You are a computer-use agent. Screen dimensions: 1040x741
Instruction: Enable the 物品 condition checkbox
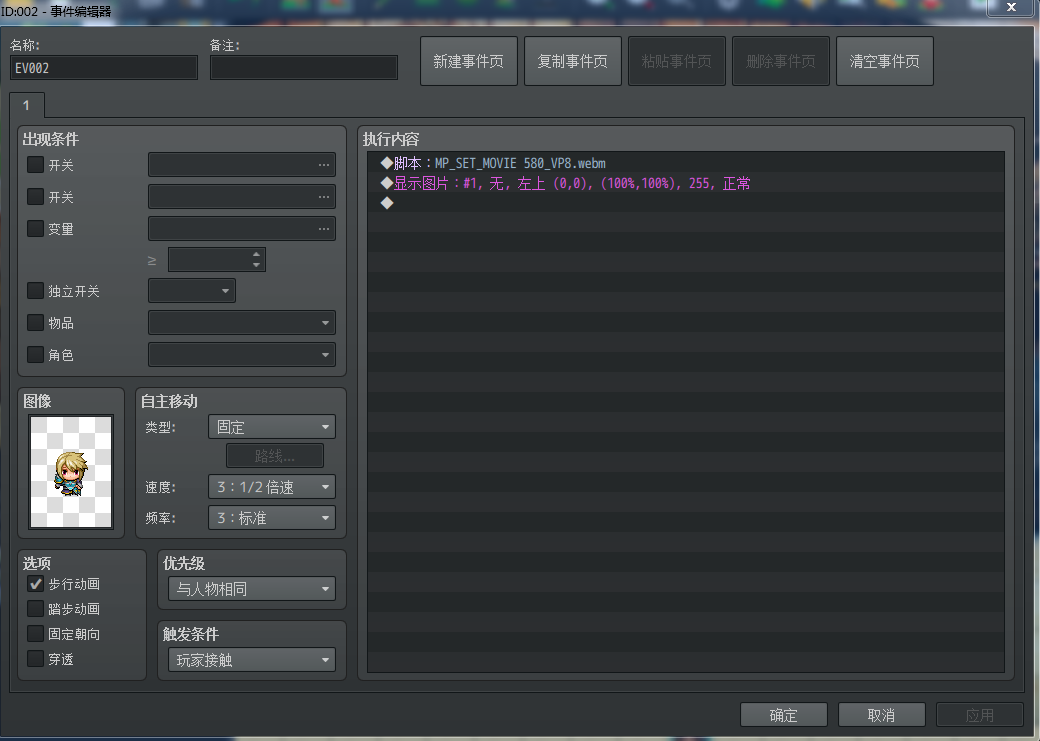(x=35, y=322)
